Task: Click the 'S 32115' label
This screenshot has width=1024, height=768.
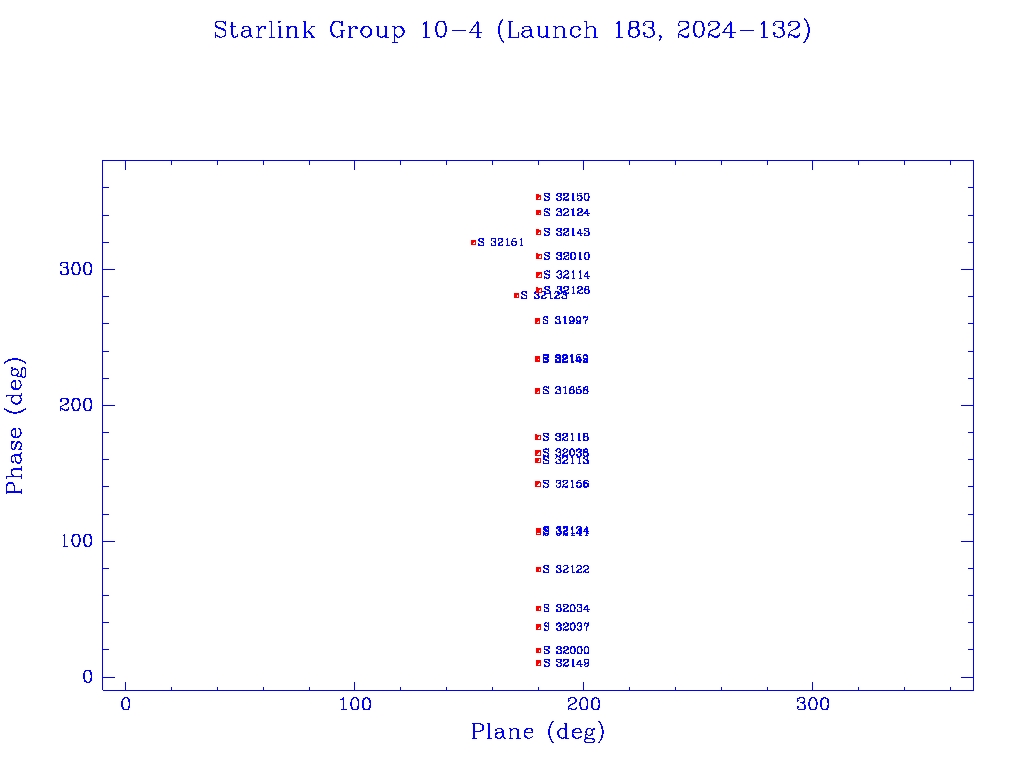Action: coord(566,437)
